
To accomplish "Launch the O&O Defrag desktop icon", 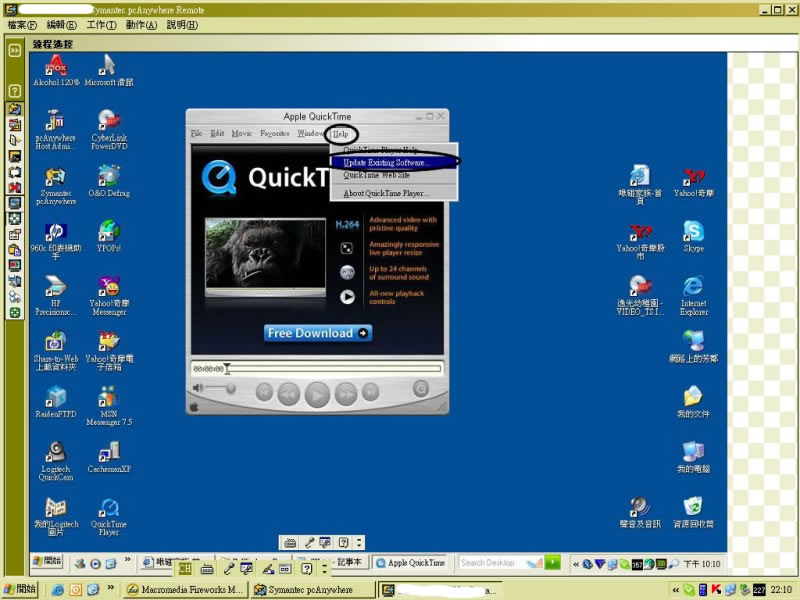I will (109, 181).
